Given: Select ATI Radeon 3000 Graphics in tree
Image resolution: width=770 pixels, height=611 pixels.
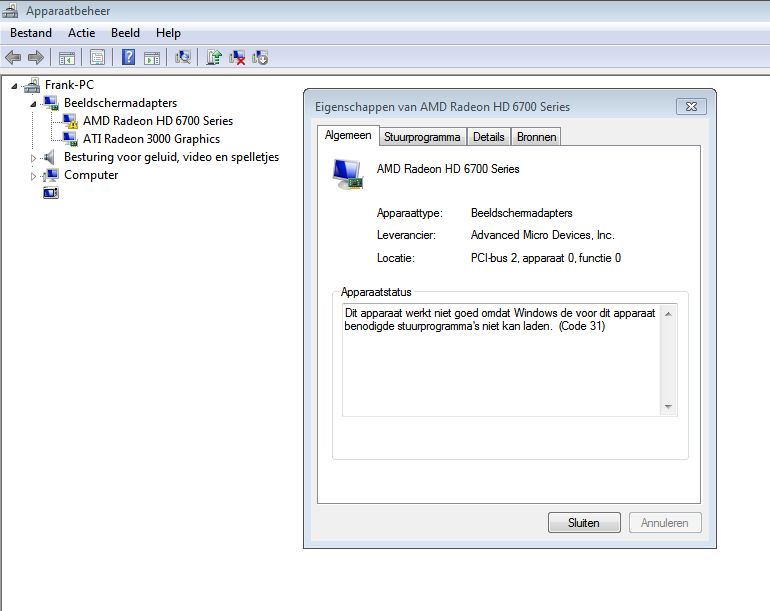Looking at the screenshot, I should 151,139.
